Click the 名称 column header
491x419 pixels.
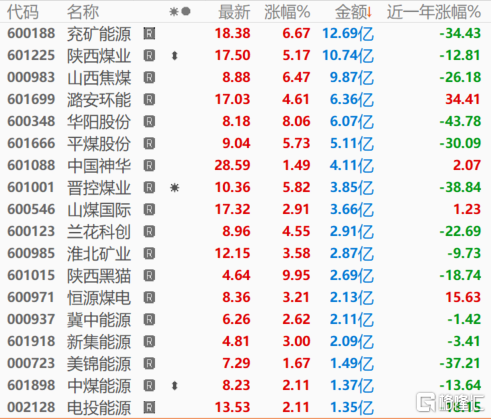(83, 12)
